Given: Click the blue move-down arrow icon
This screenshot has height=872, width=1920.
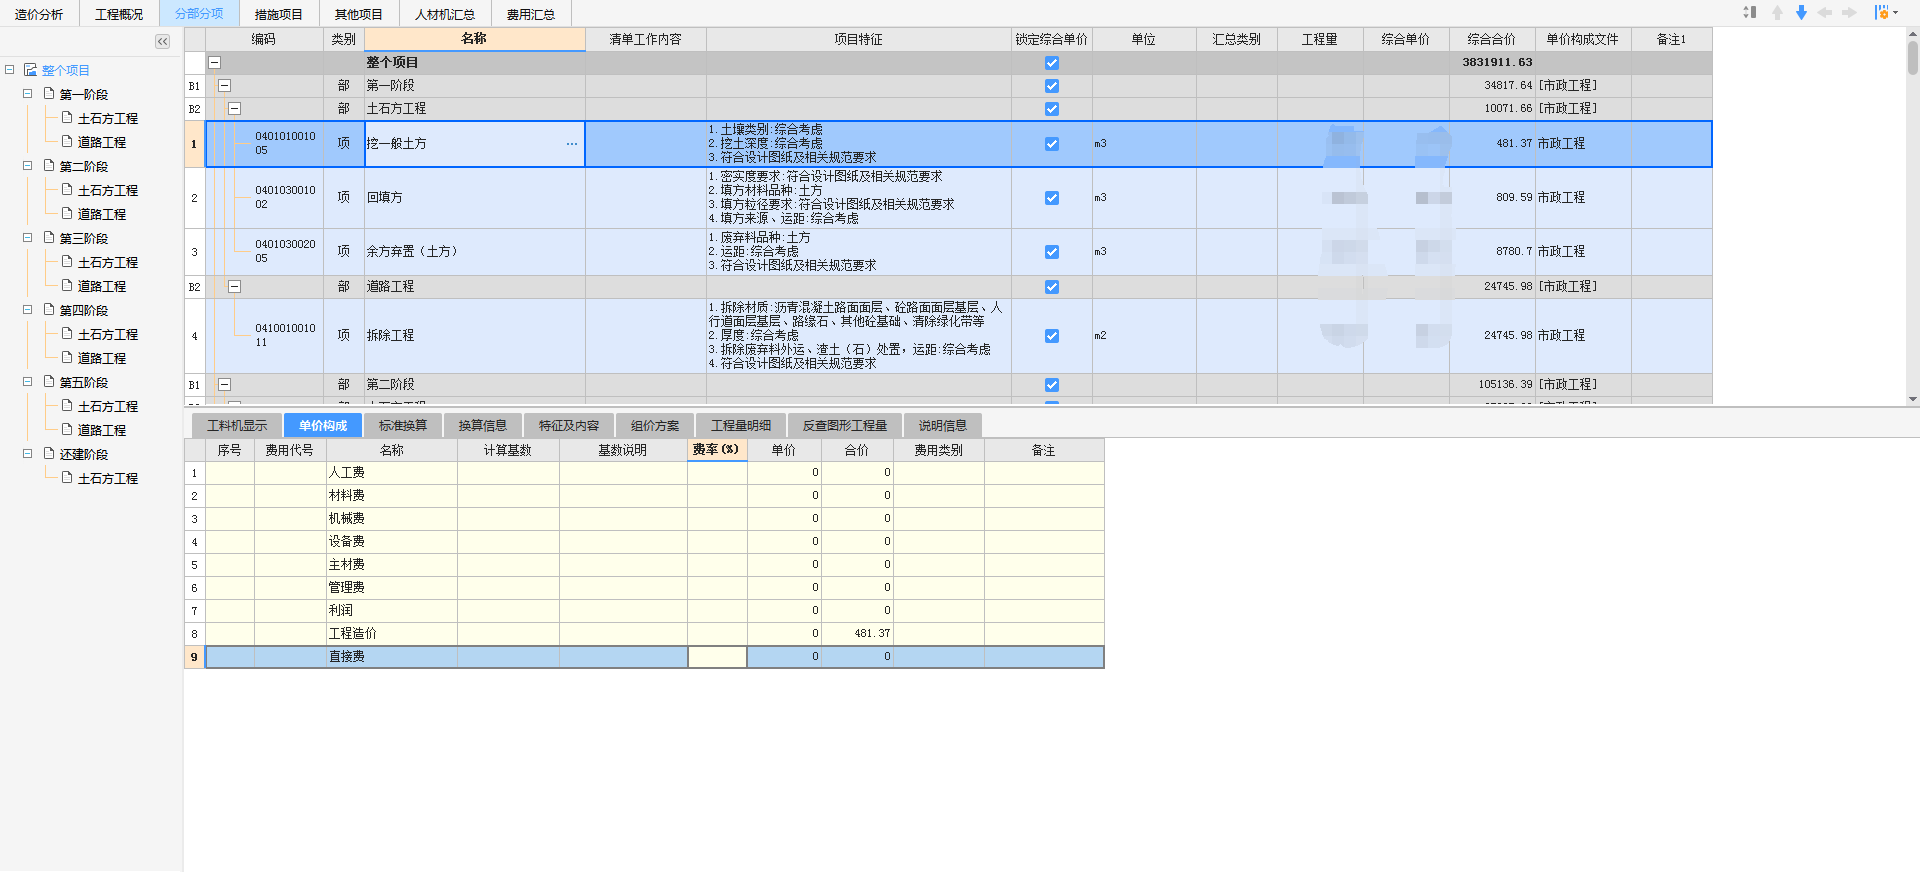Looking at the screenshot, I should [x=1801, y=12].
